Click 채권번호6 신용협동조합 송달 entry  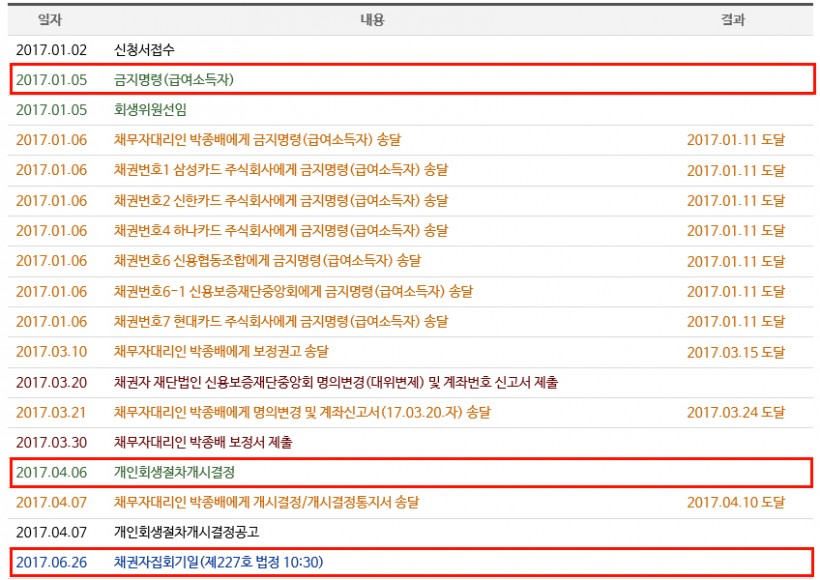(267, 260)
